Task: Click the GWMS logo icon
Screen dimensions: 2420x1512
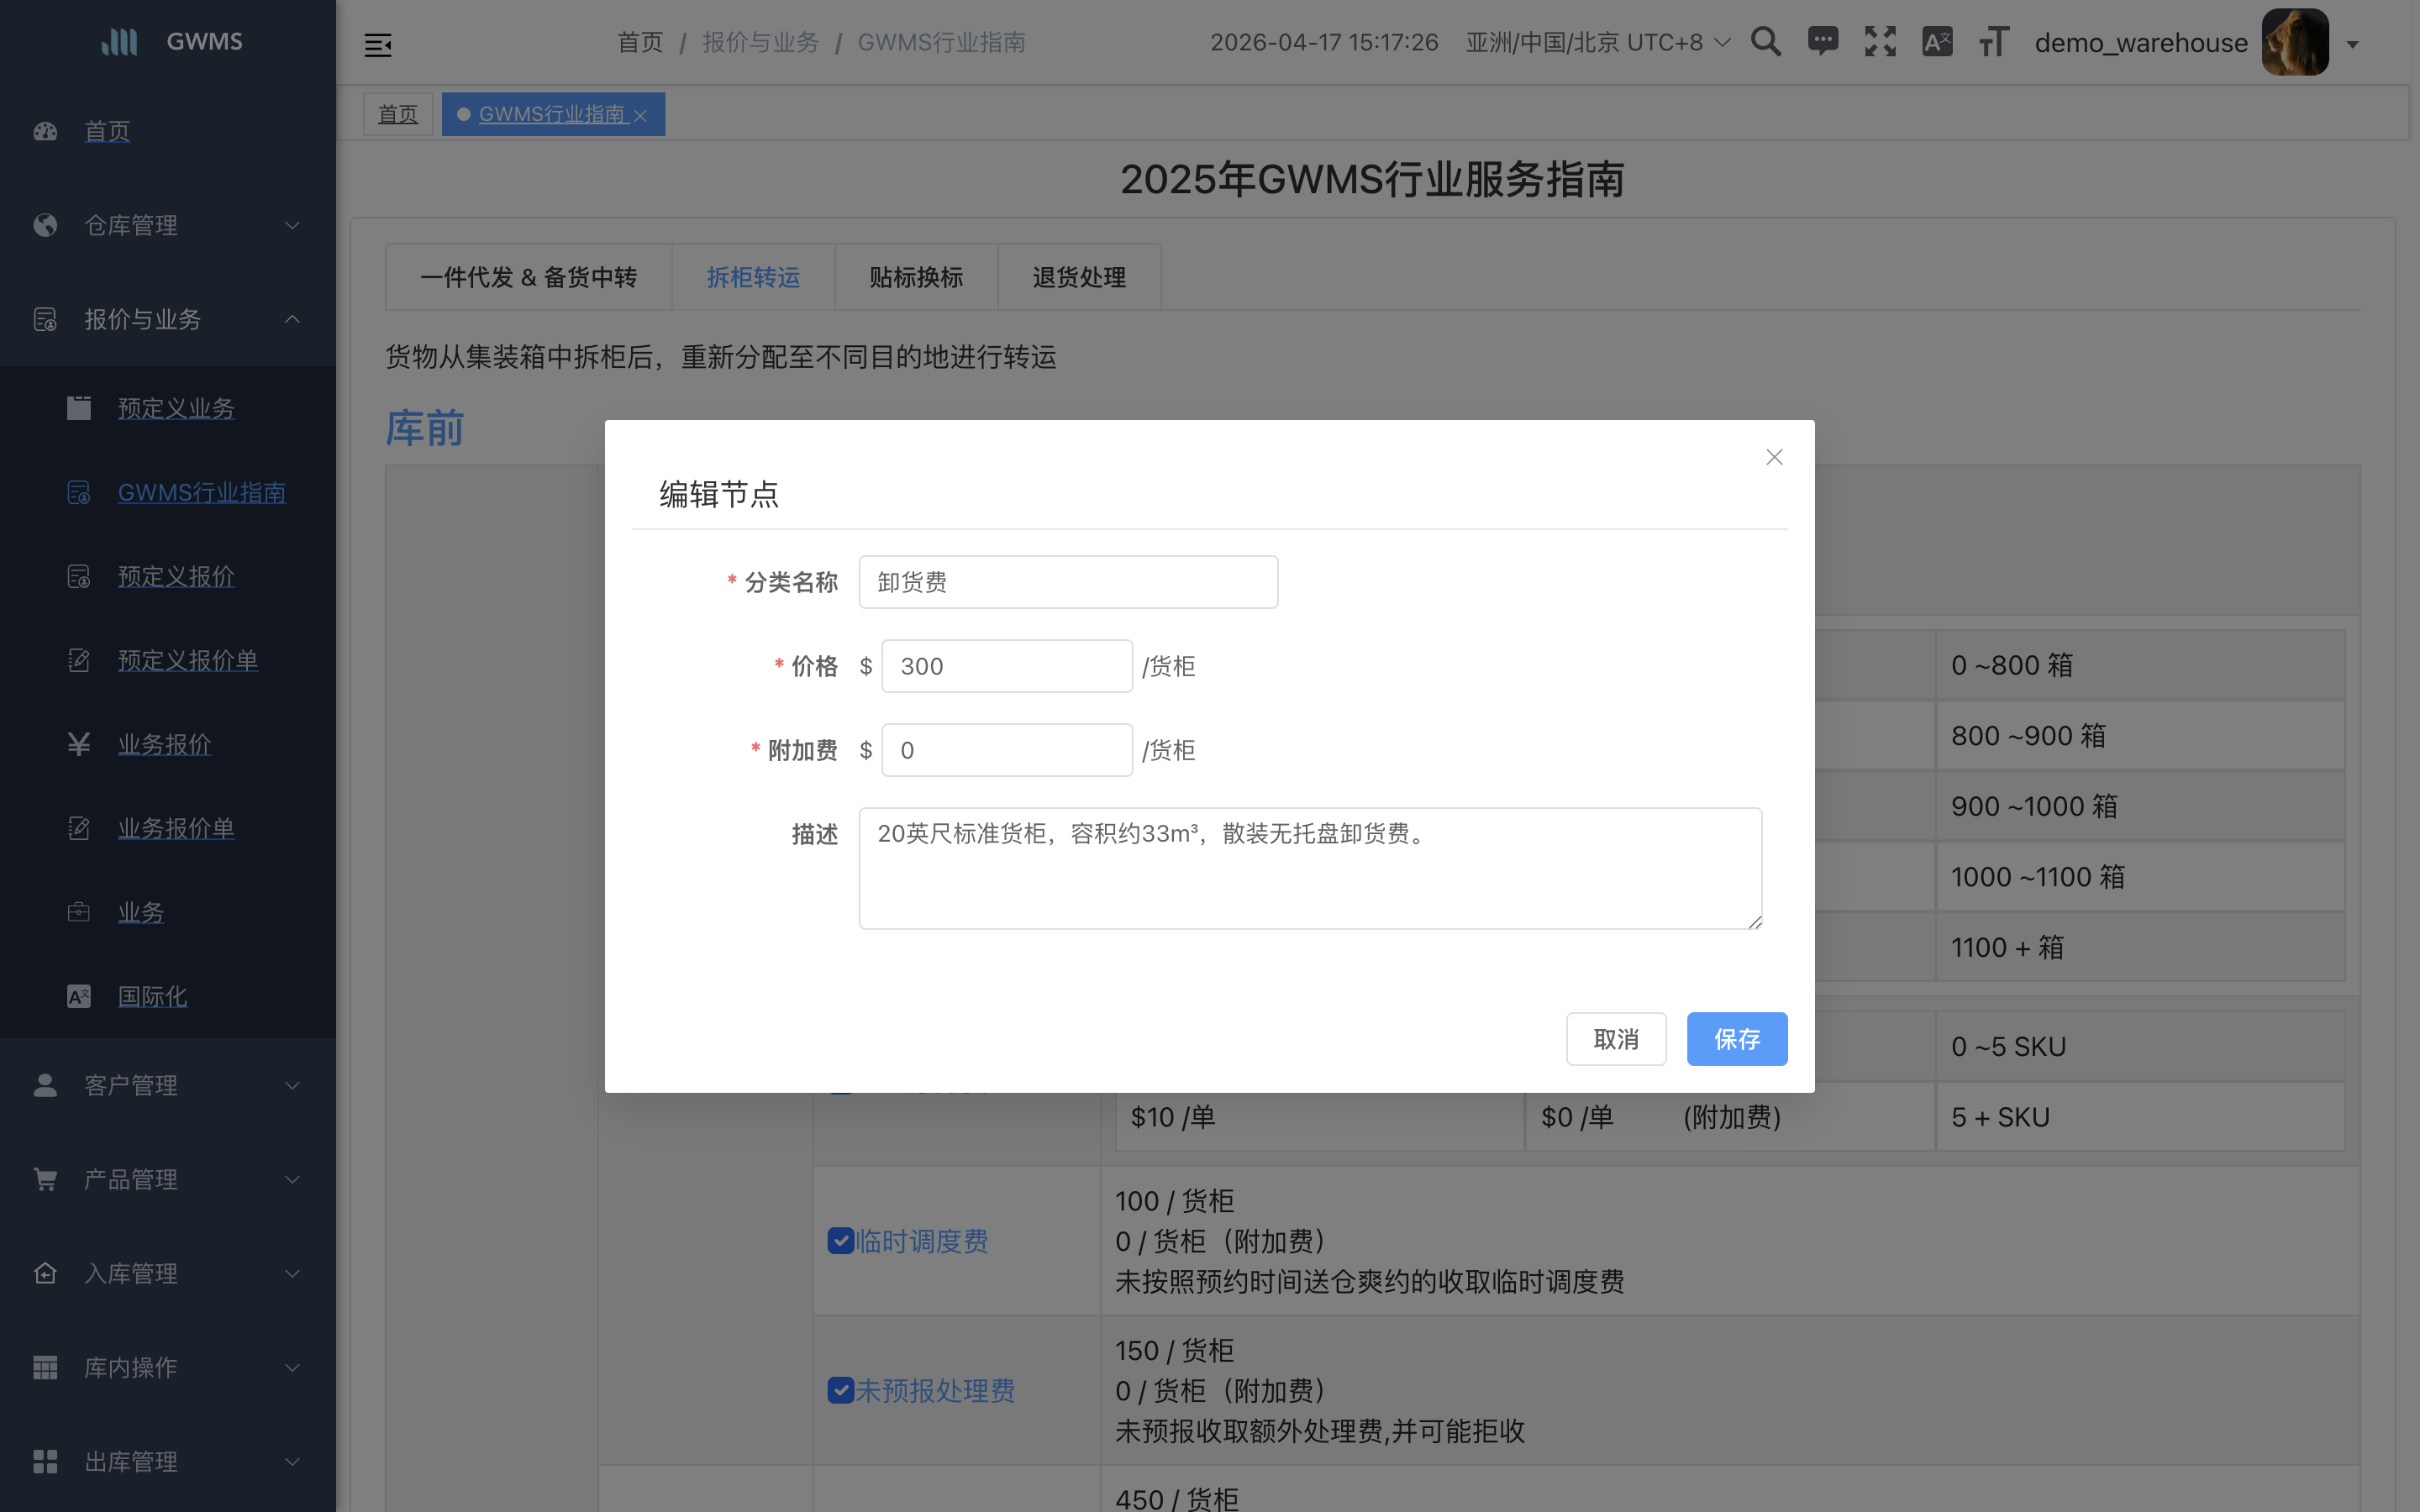Action: [x=119, y=41]
